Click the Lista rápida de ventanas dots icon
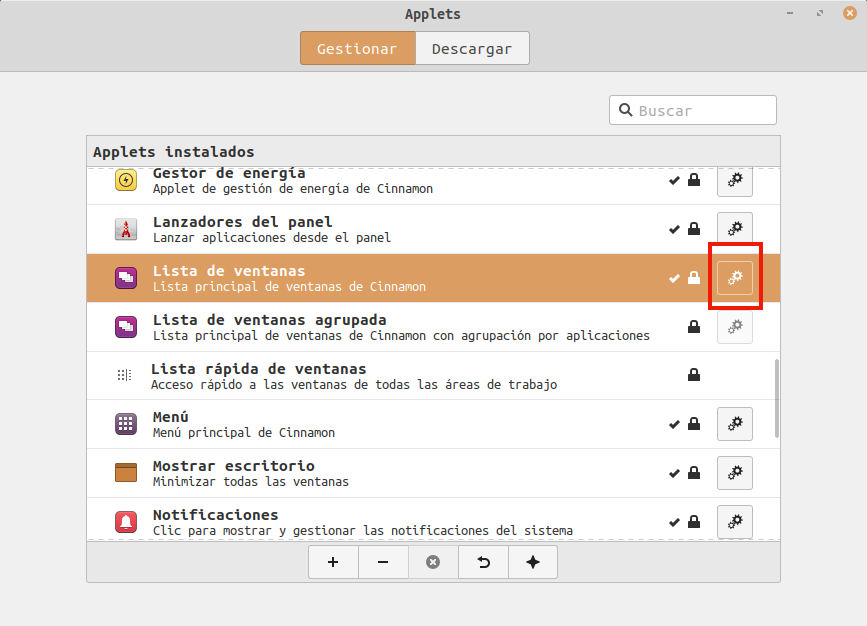Viewport: 867px width, 626px height. pos(125,375)
